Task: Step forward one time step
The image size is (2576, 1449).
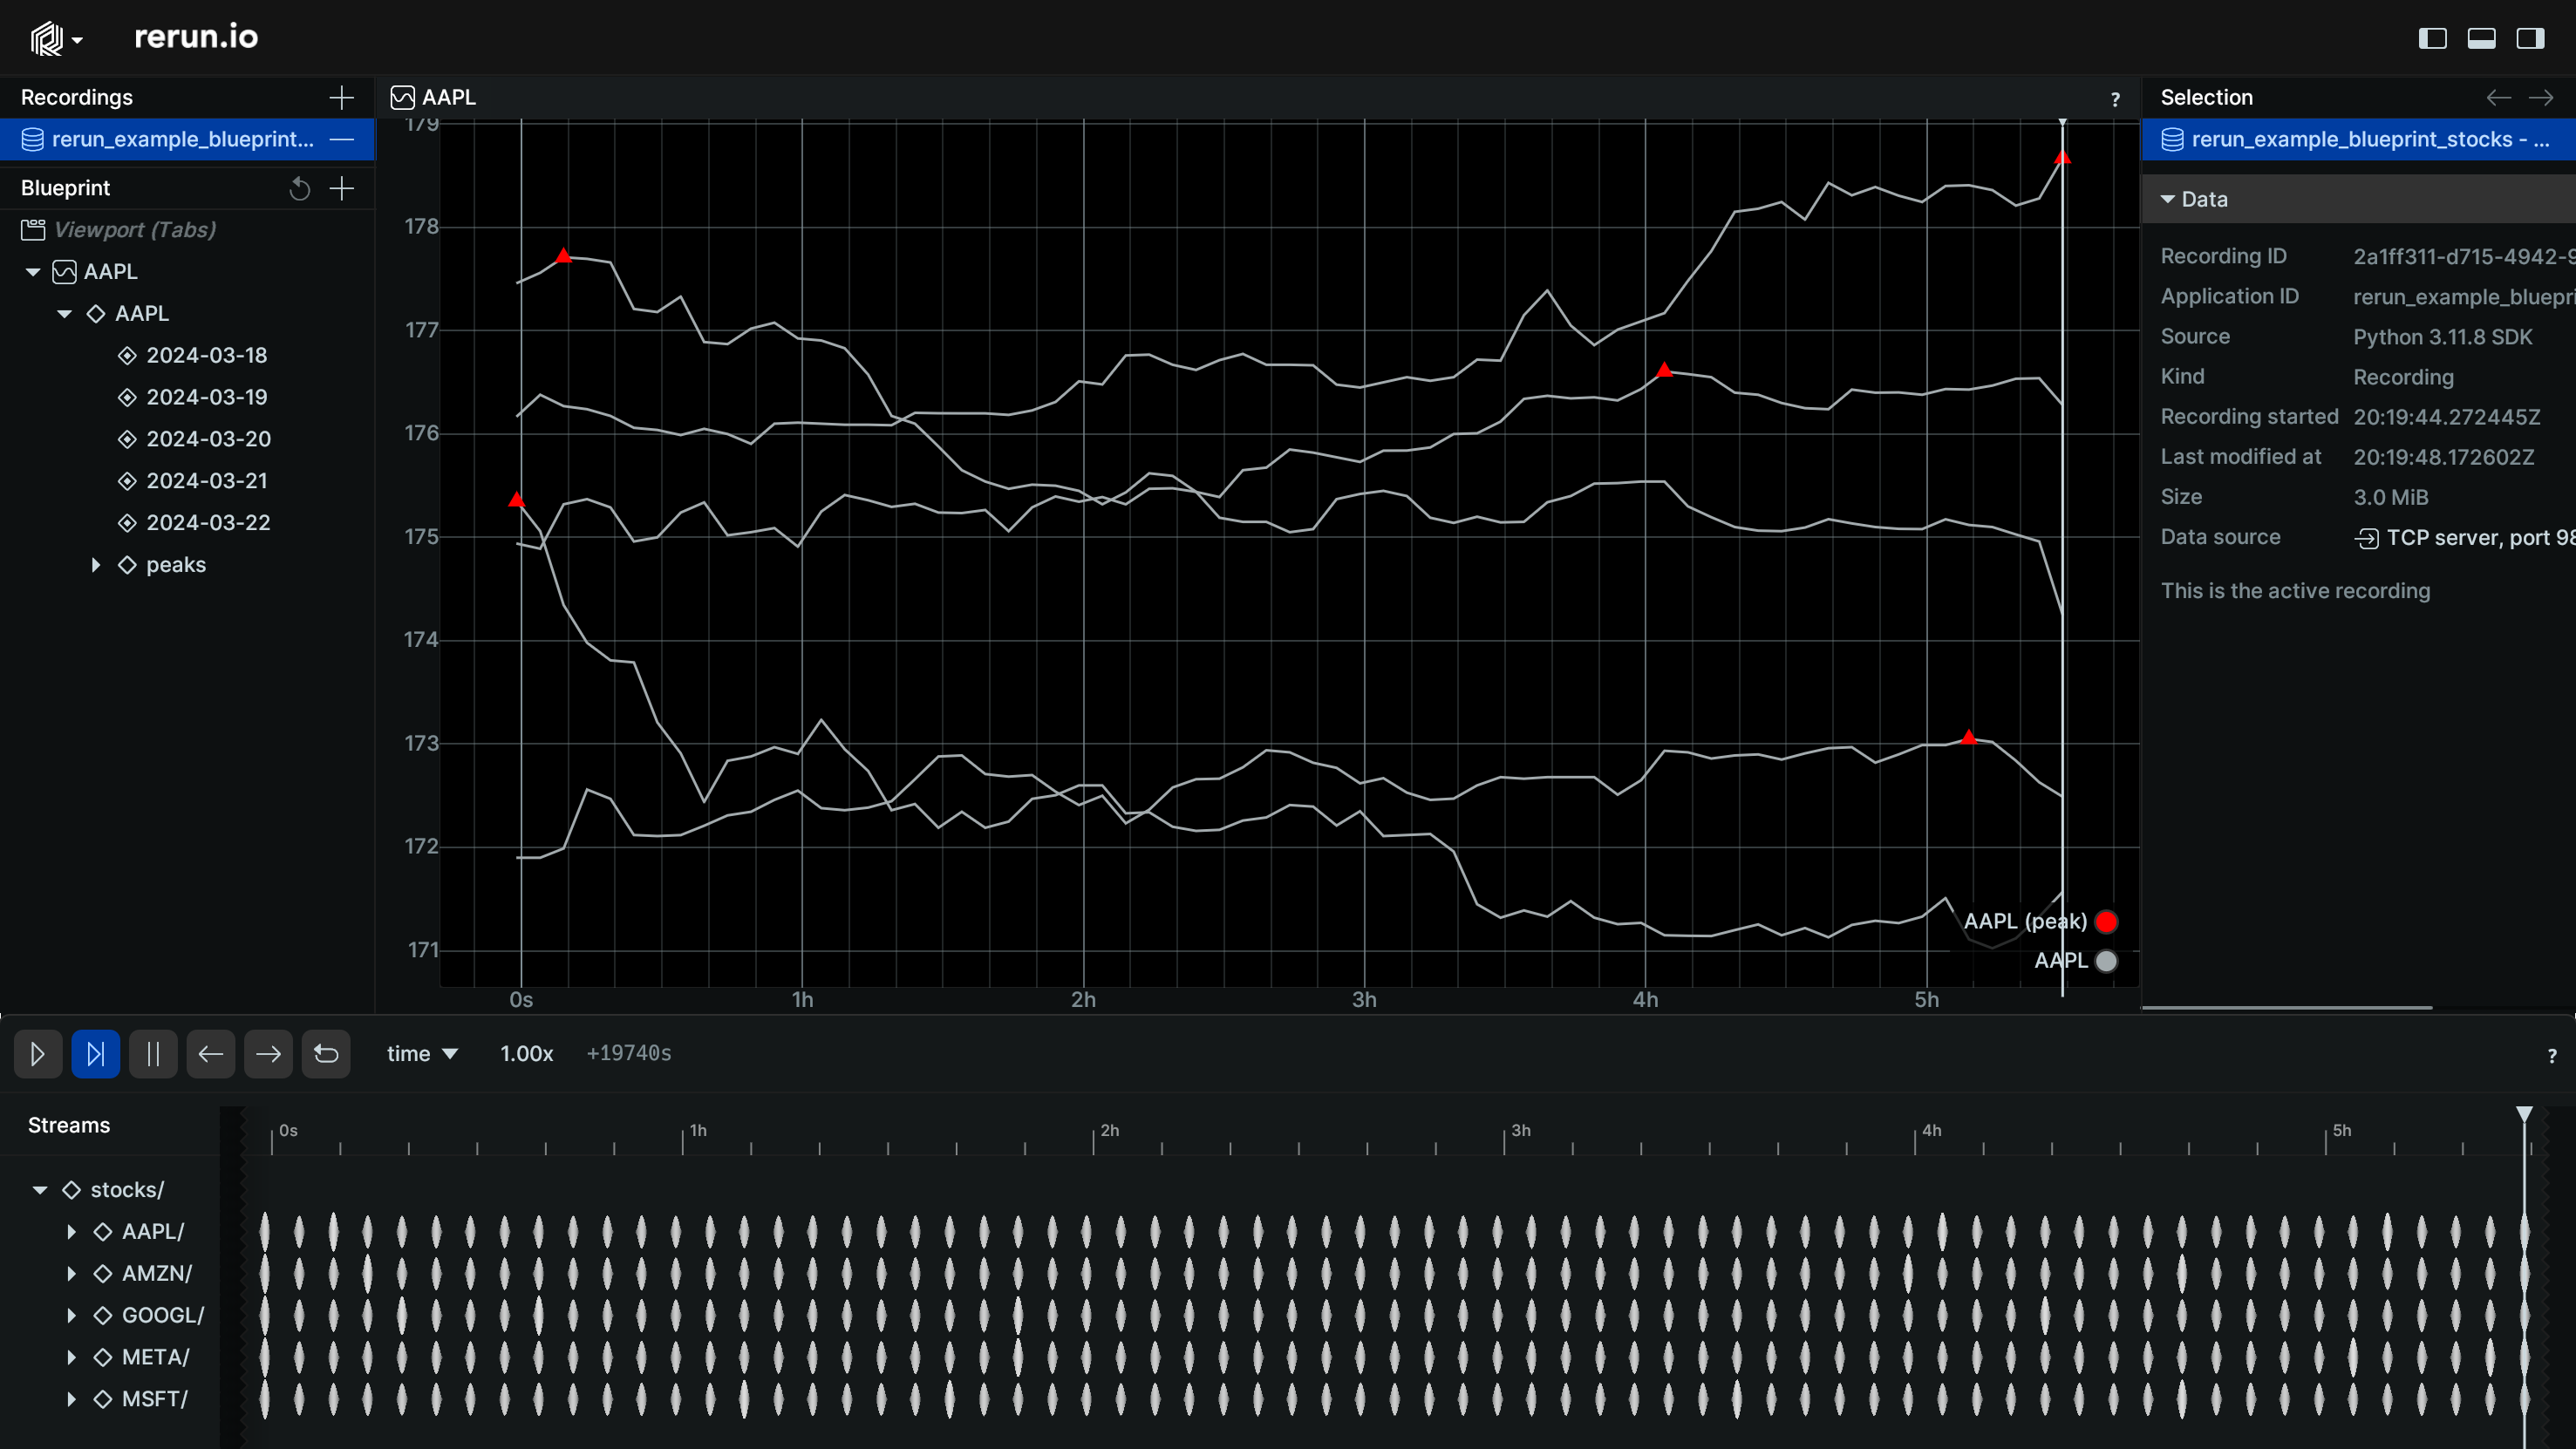Action: pyautogui.click(x=268, y=1054)
